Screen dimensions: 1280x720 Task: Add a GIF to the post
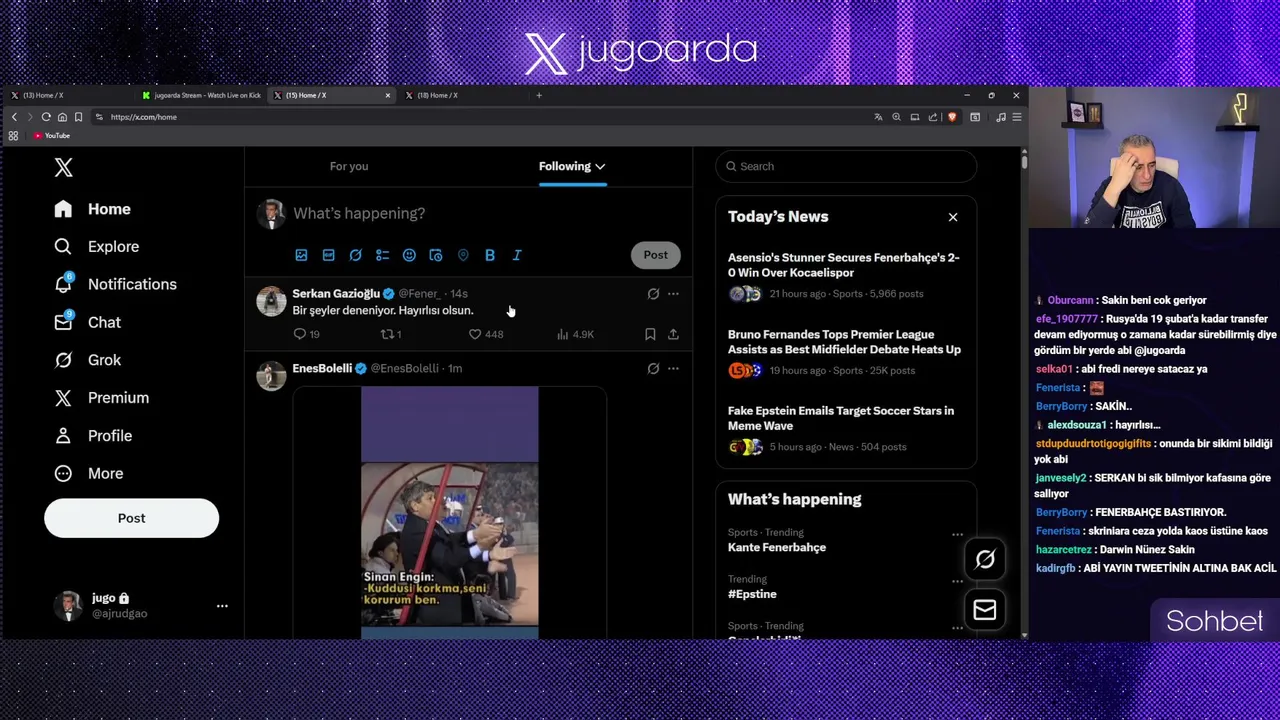pyautogui.click(x=328, y=255)
